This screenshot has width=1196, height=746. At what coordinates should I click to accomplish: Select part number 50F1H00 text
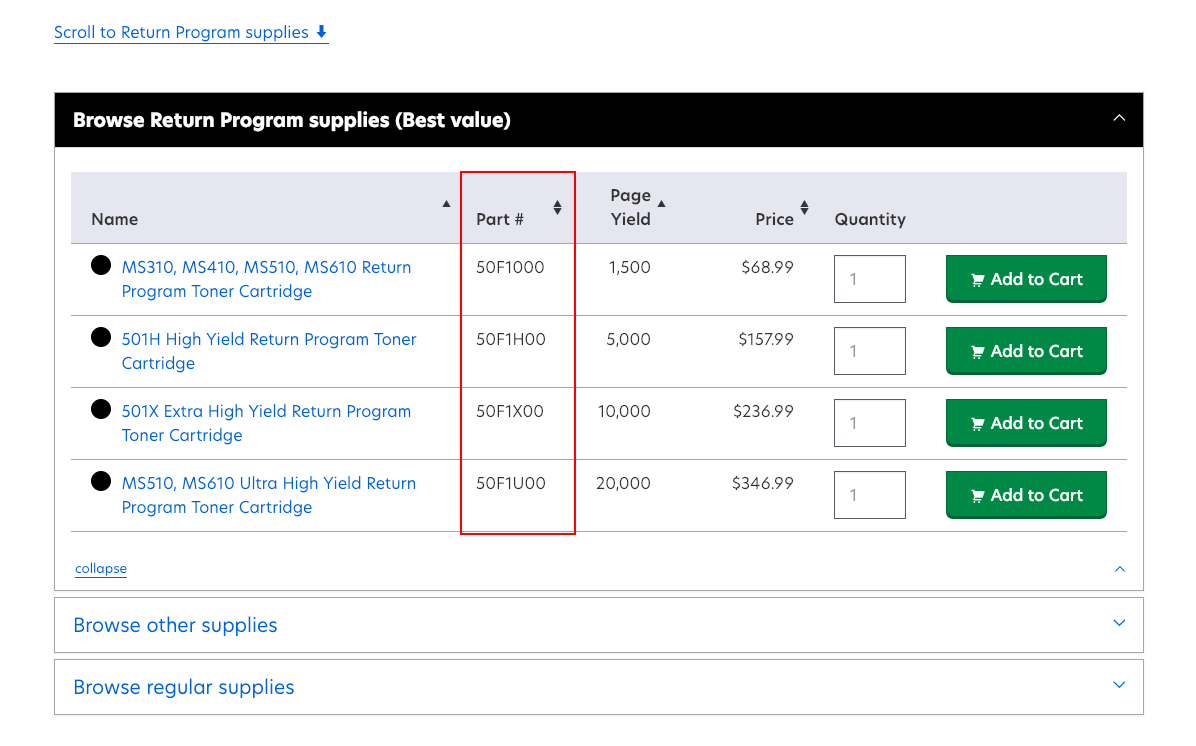coord(511,339)
